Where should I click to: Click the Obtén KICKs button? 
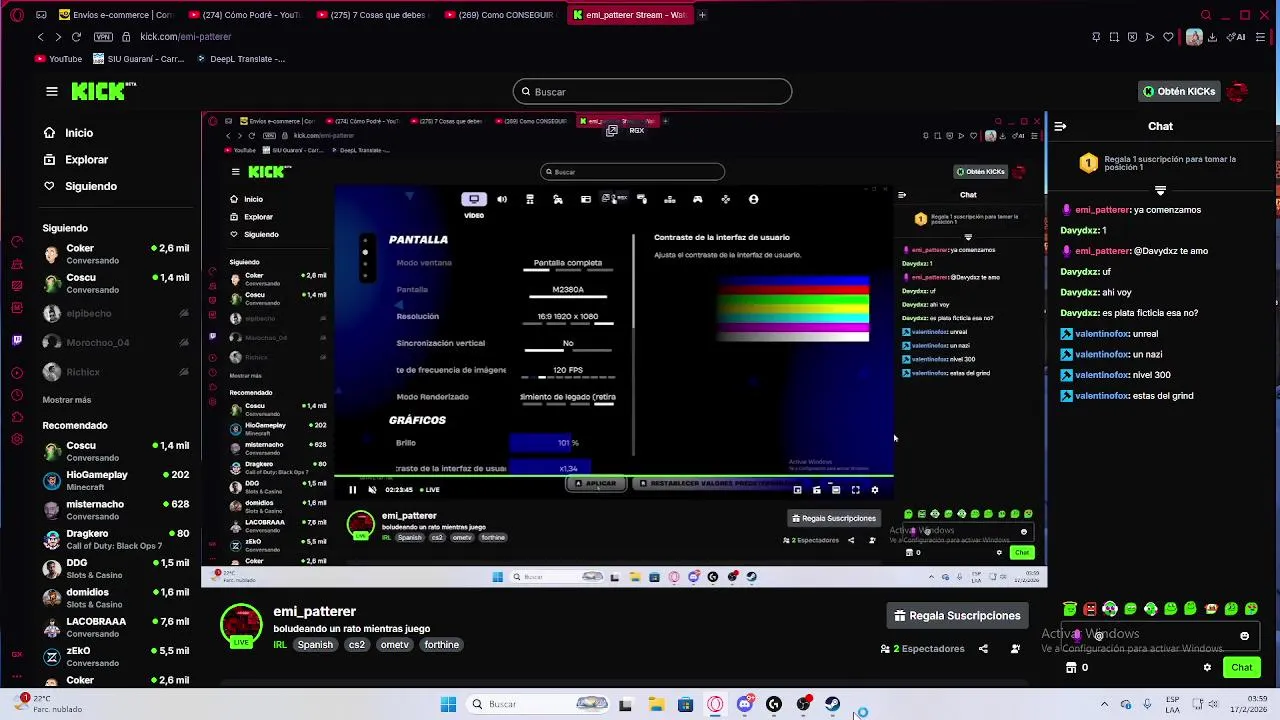pyautogui.click(x=1179, y=91)
